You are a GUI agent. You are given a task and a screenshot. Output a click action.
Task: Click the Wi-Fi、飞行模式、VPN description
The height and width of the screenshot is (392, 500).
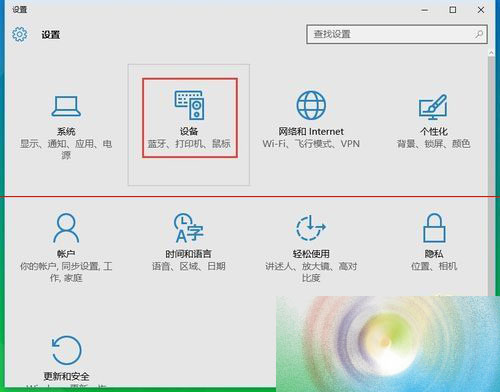pos(311,144)
